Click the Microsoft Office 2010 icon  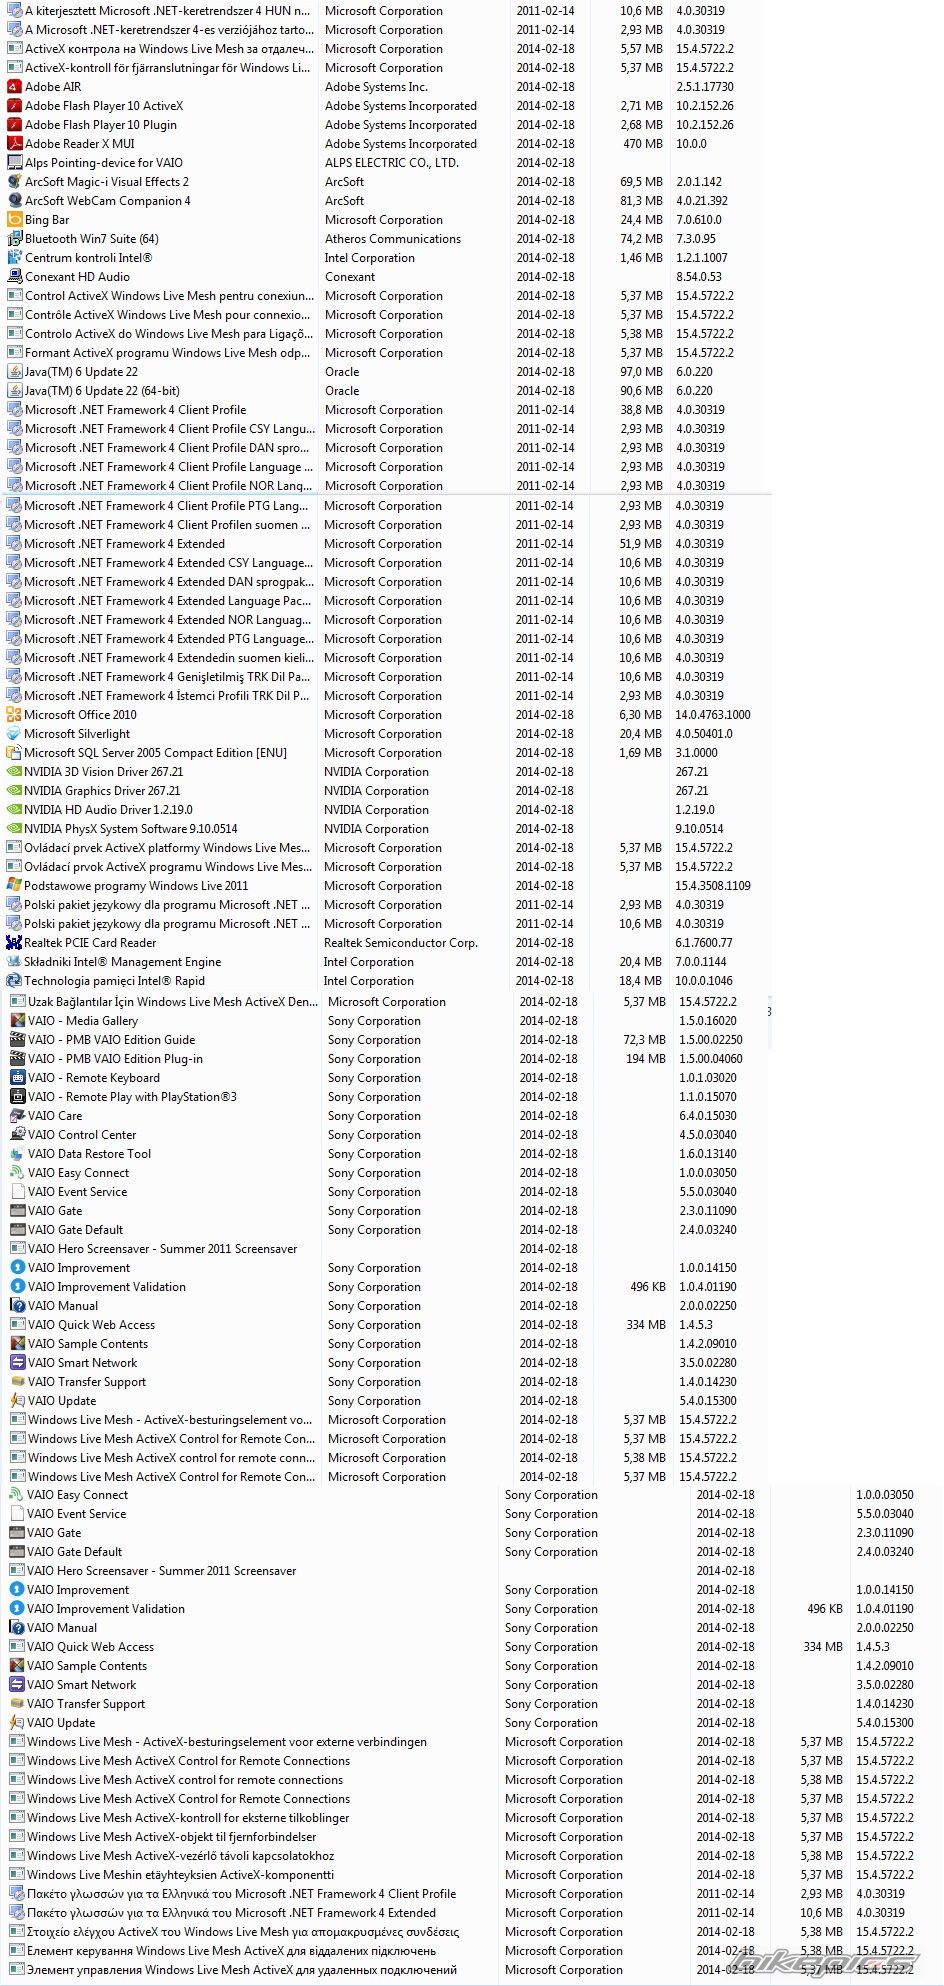(14, 715)
